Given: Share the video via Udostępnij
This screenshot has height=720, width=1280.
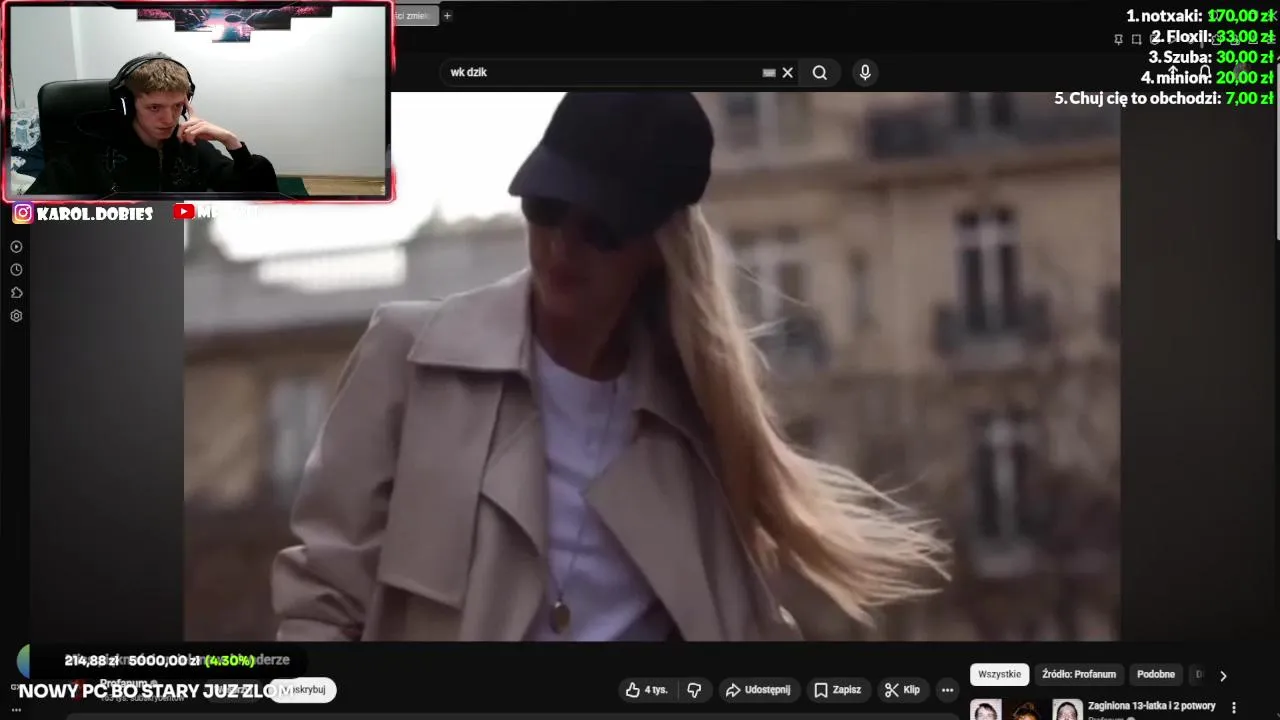Looking at the screenshot, I should coord(758,690).
